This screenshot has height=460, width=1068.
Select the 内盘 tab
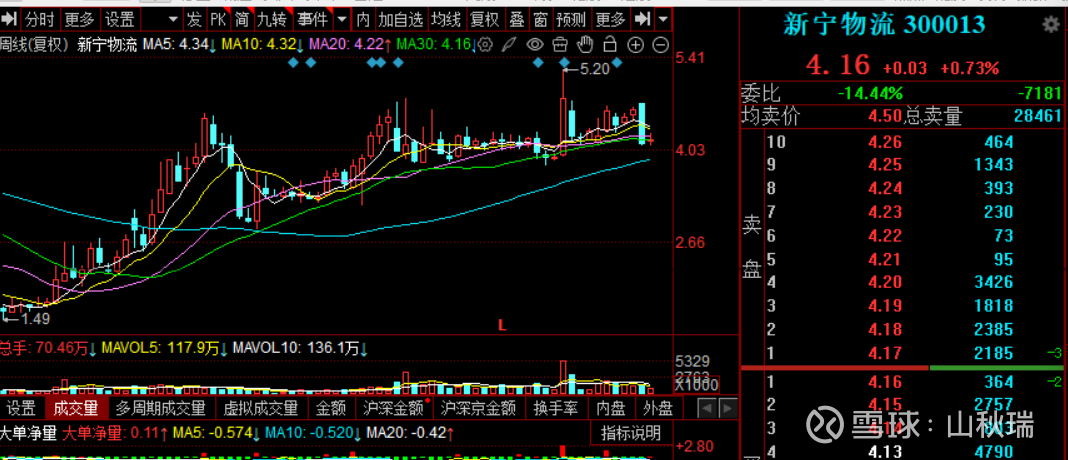pos(611,409)
